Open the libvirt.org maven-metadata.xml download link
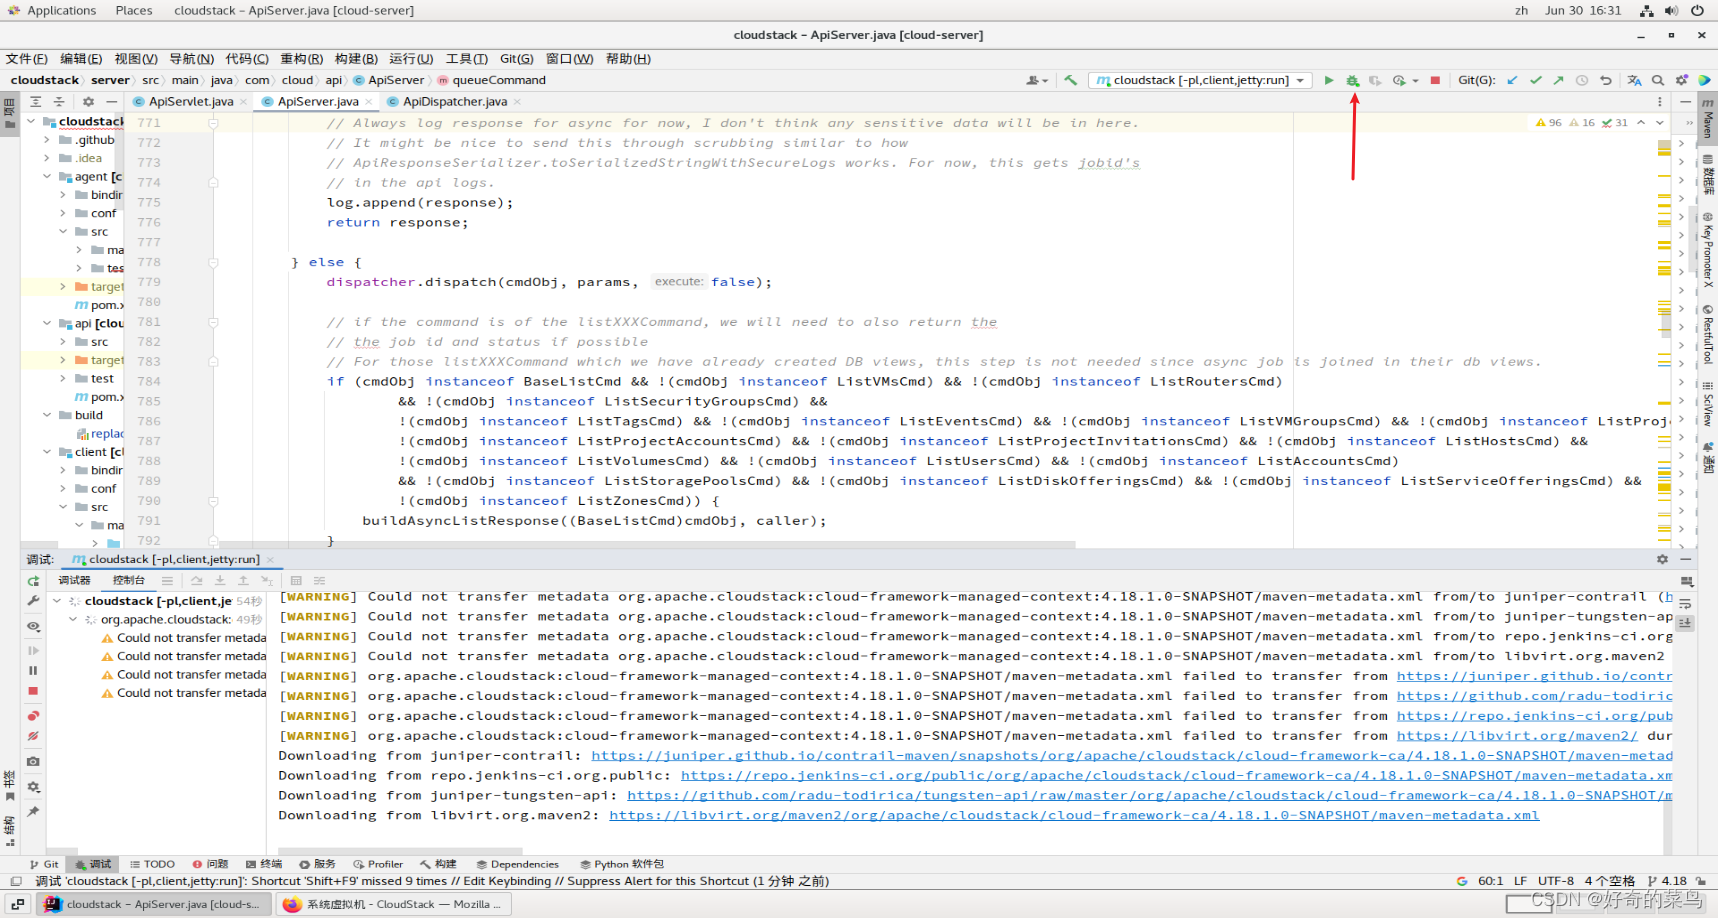 1074,814
